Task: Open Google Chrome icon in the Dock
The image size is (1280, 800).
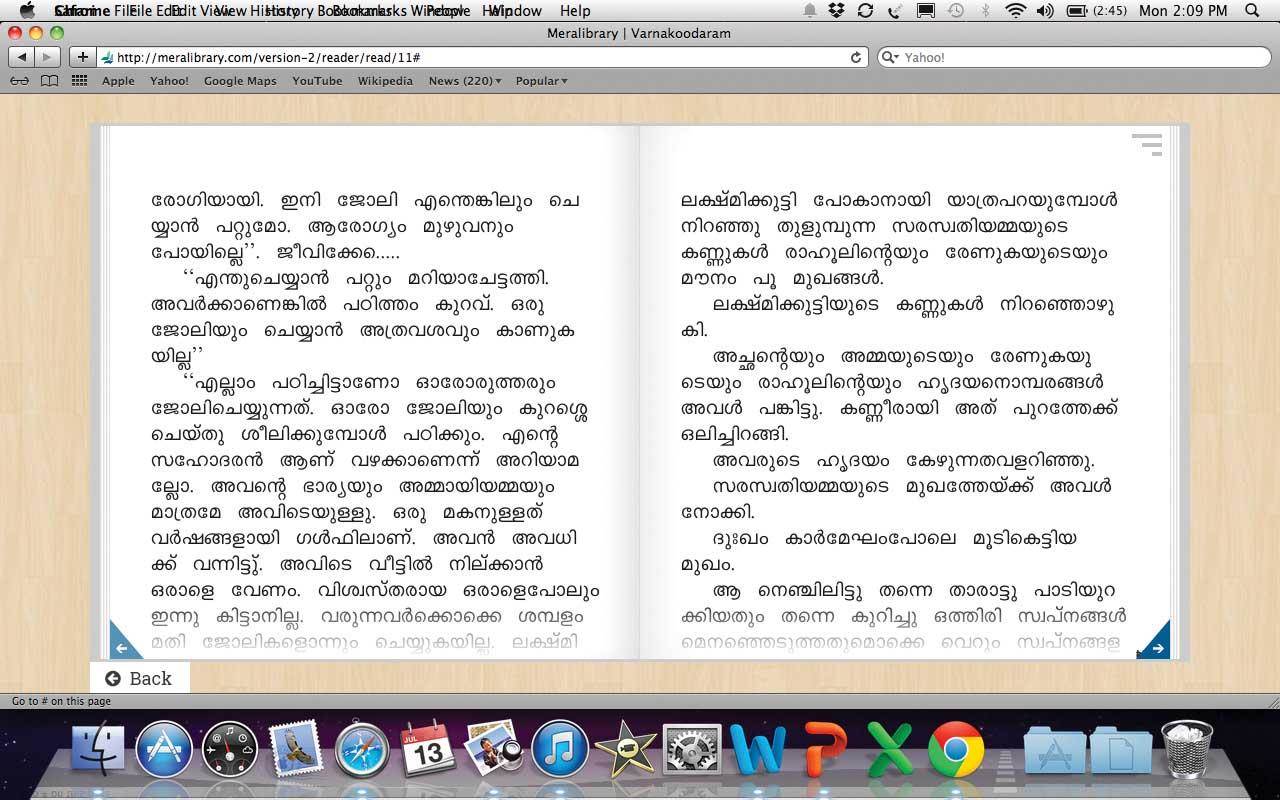Action: (x=956, y=749)
